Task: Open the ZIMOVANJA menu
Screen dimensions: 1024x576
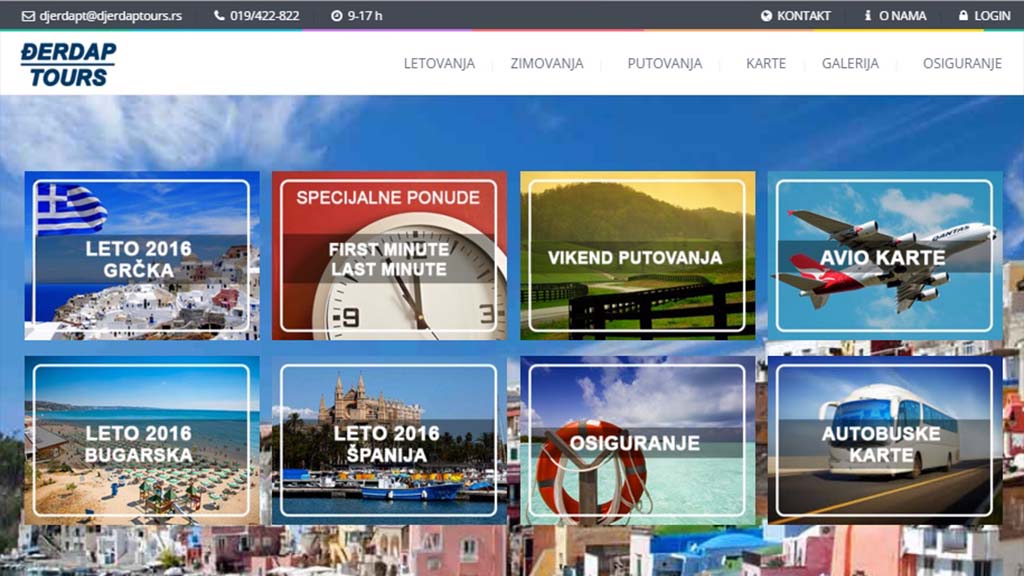Action: 547,63
